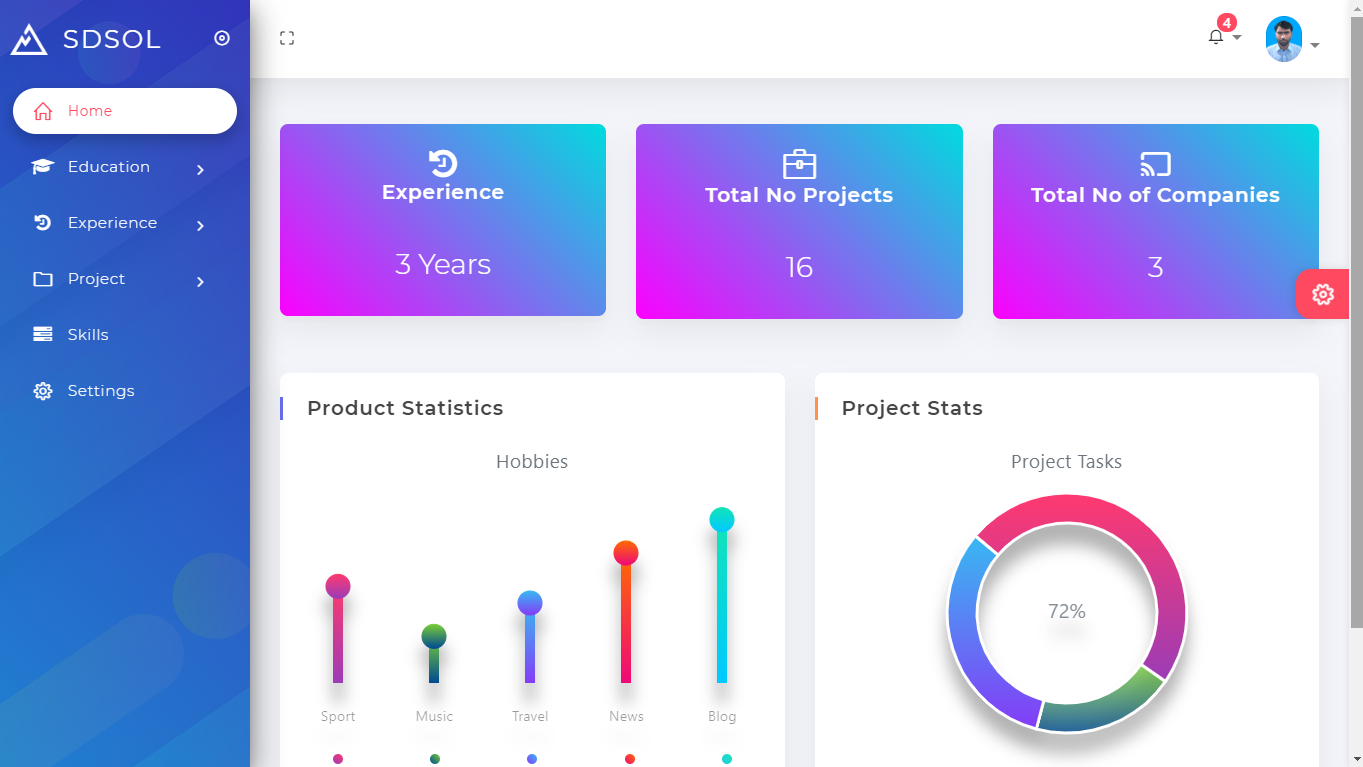Screen dimensions: 1363x767
Task: Toggle the red News legend dot
Action: [x=630, y=759]
